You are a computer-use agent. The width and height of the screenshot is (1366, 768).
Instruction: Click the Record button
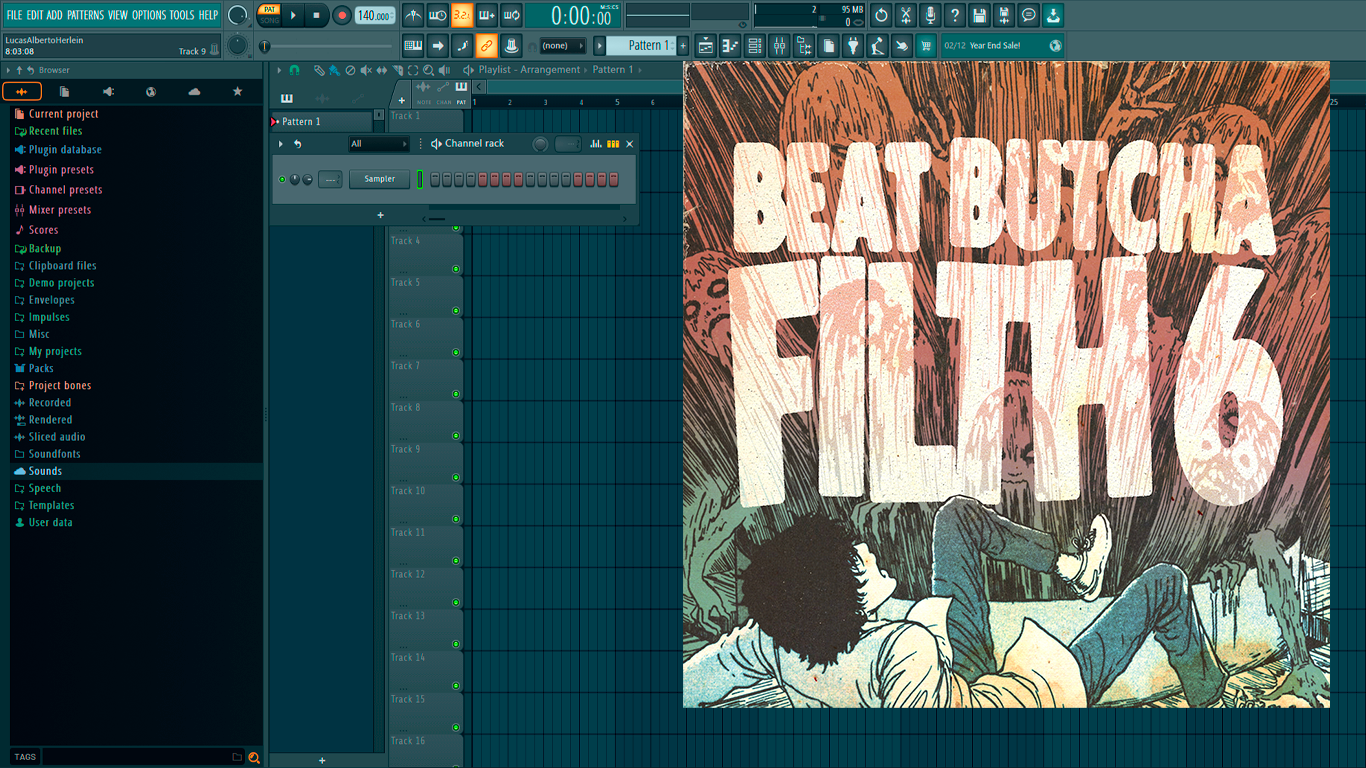point(342,15)
